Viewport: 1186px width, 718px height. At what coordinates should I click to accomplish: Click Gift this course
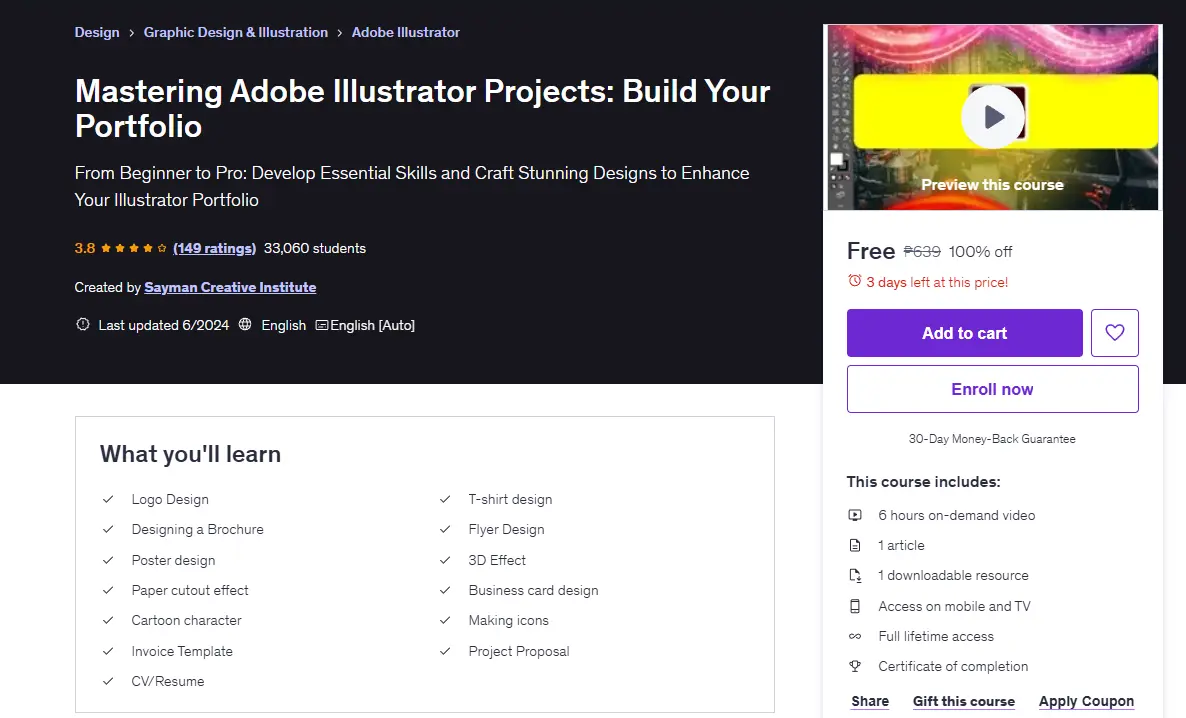(x=964, y=701)
